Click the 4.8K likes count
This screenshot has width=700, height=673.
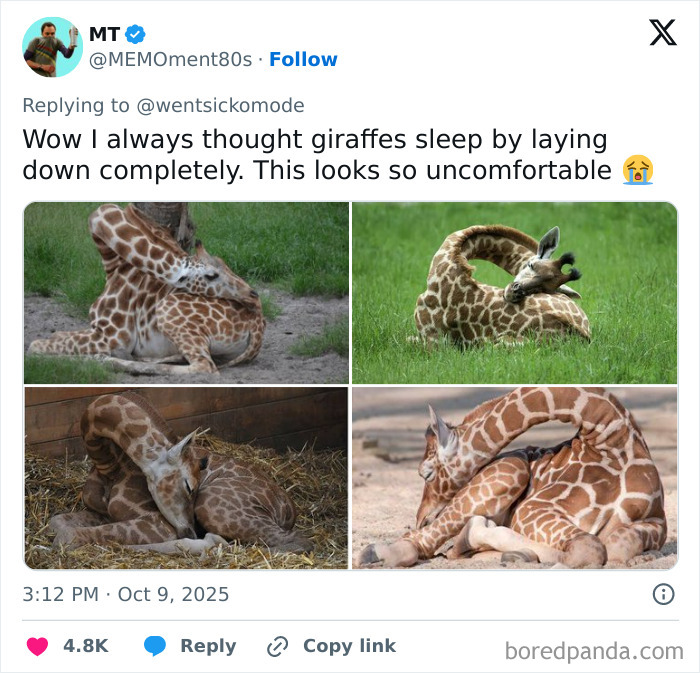pyautogui.click(x=85, y=646)
